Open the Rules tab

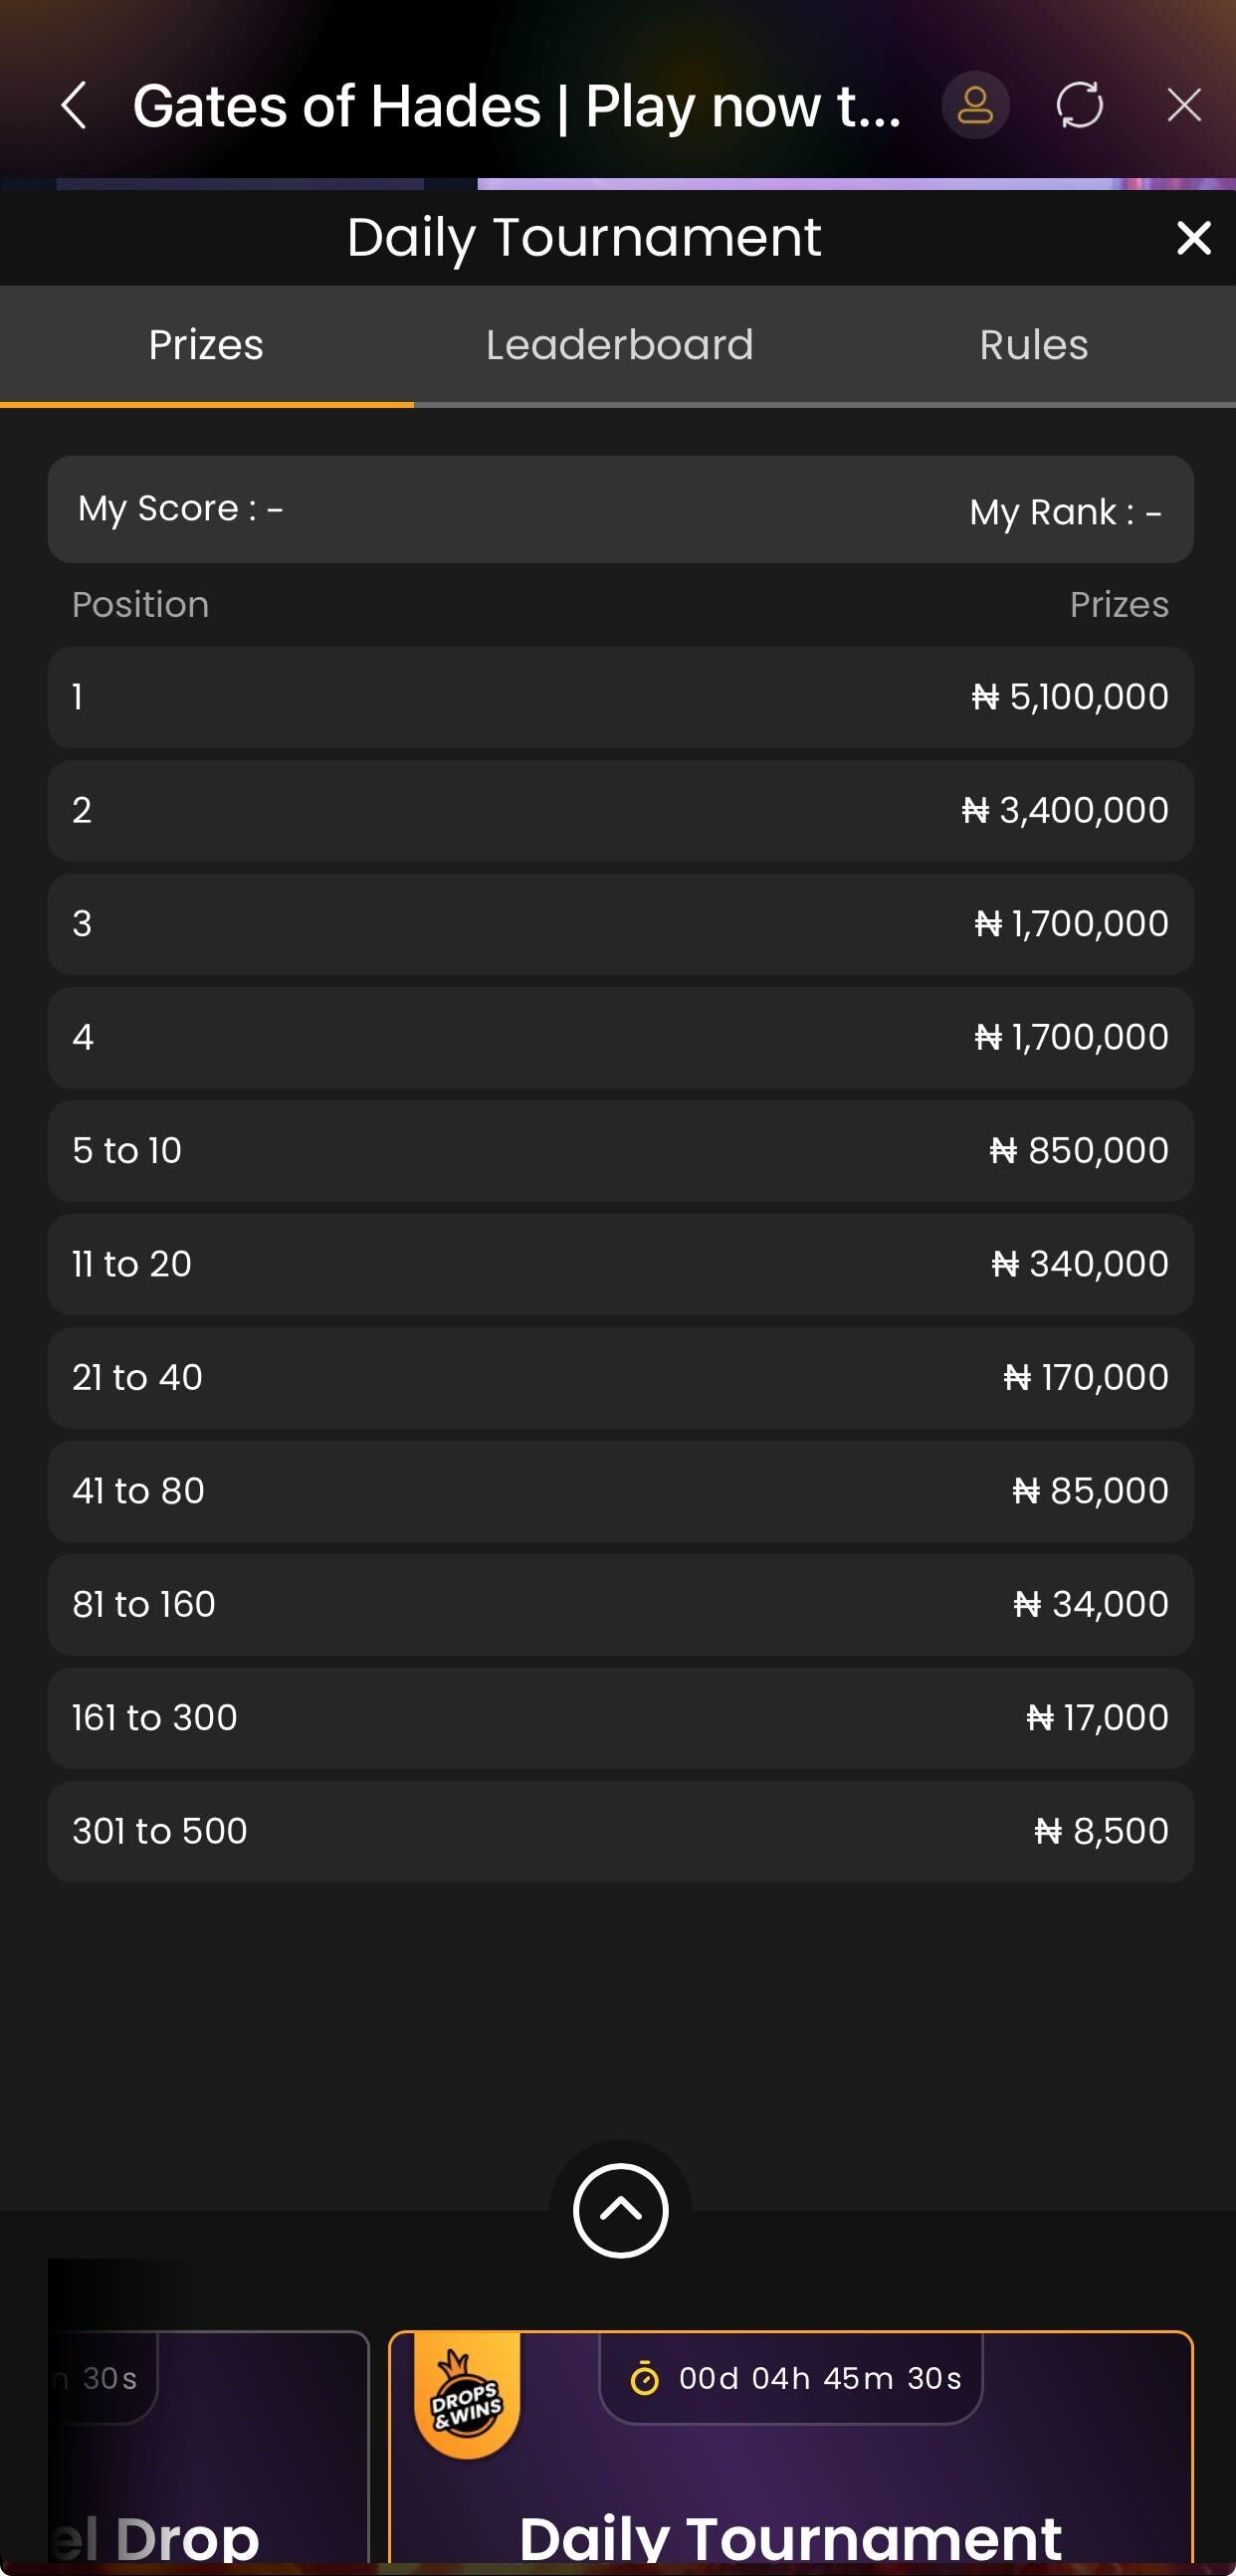point(1033,345)
